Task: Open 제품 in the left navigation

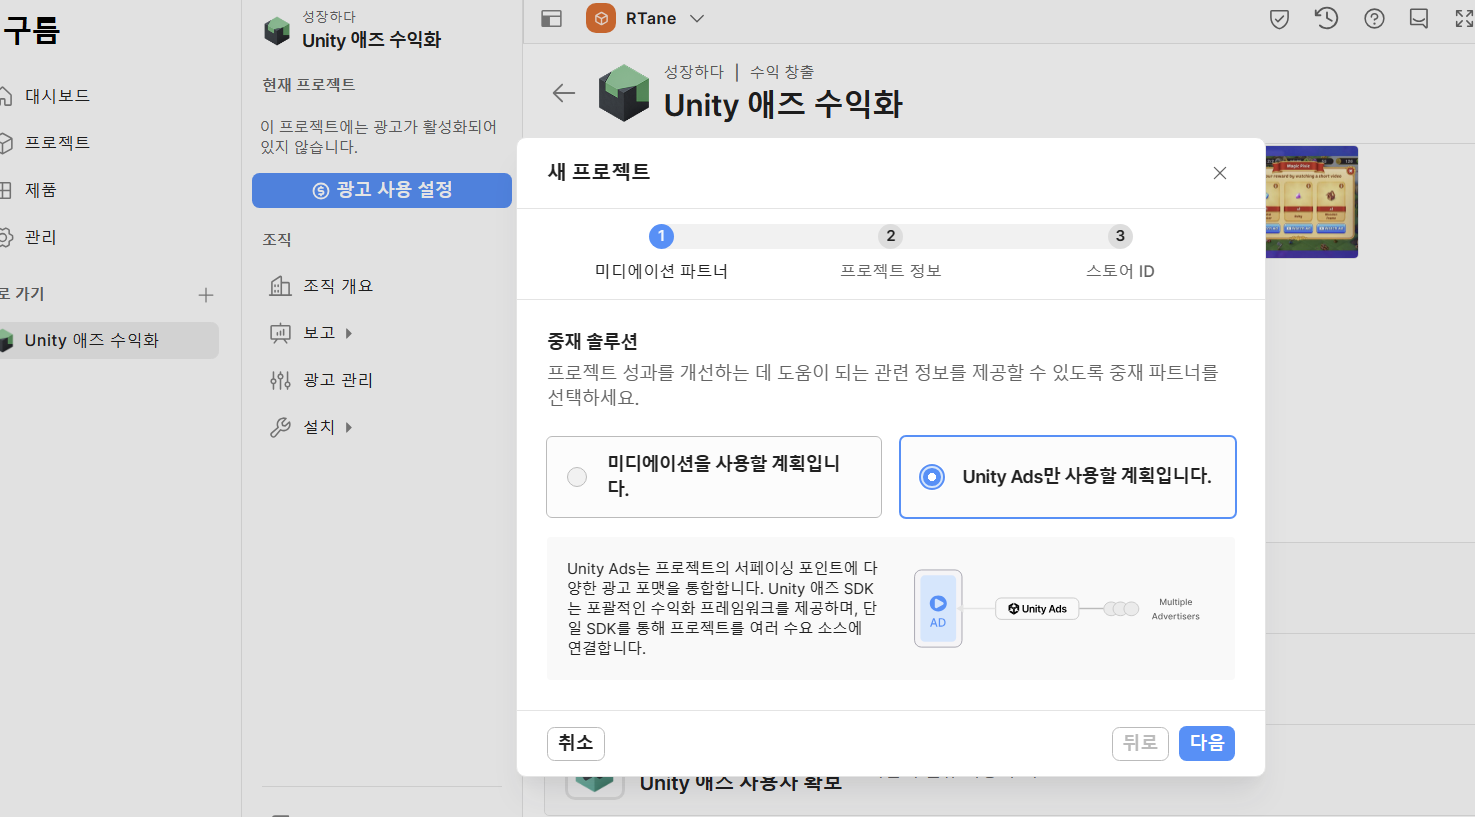Action: point(40,190)
